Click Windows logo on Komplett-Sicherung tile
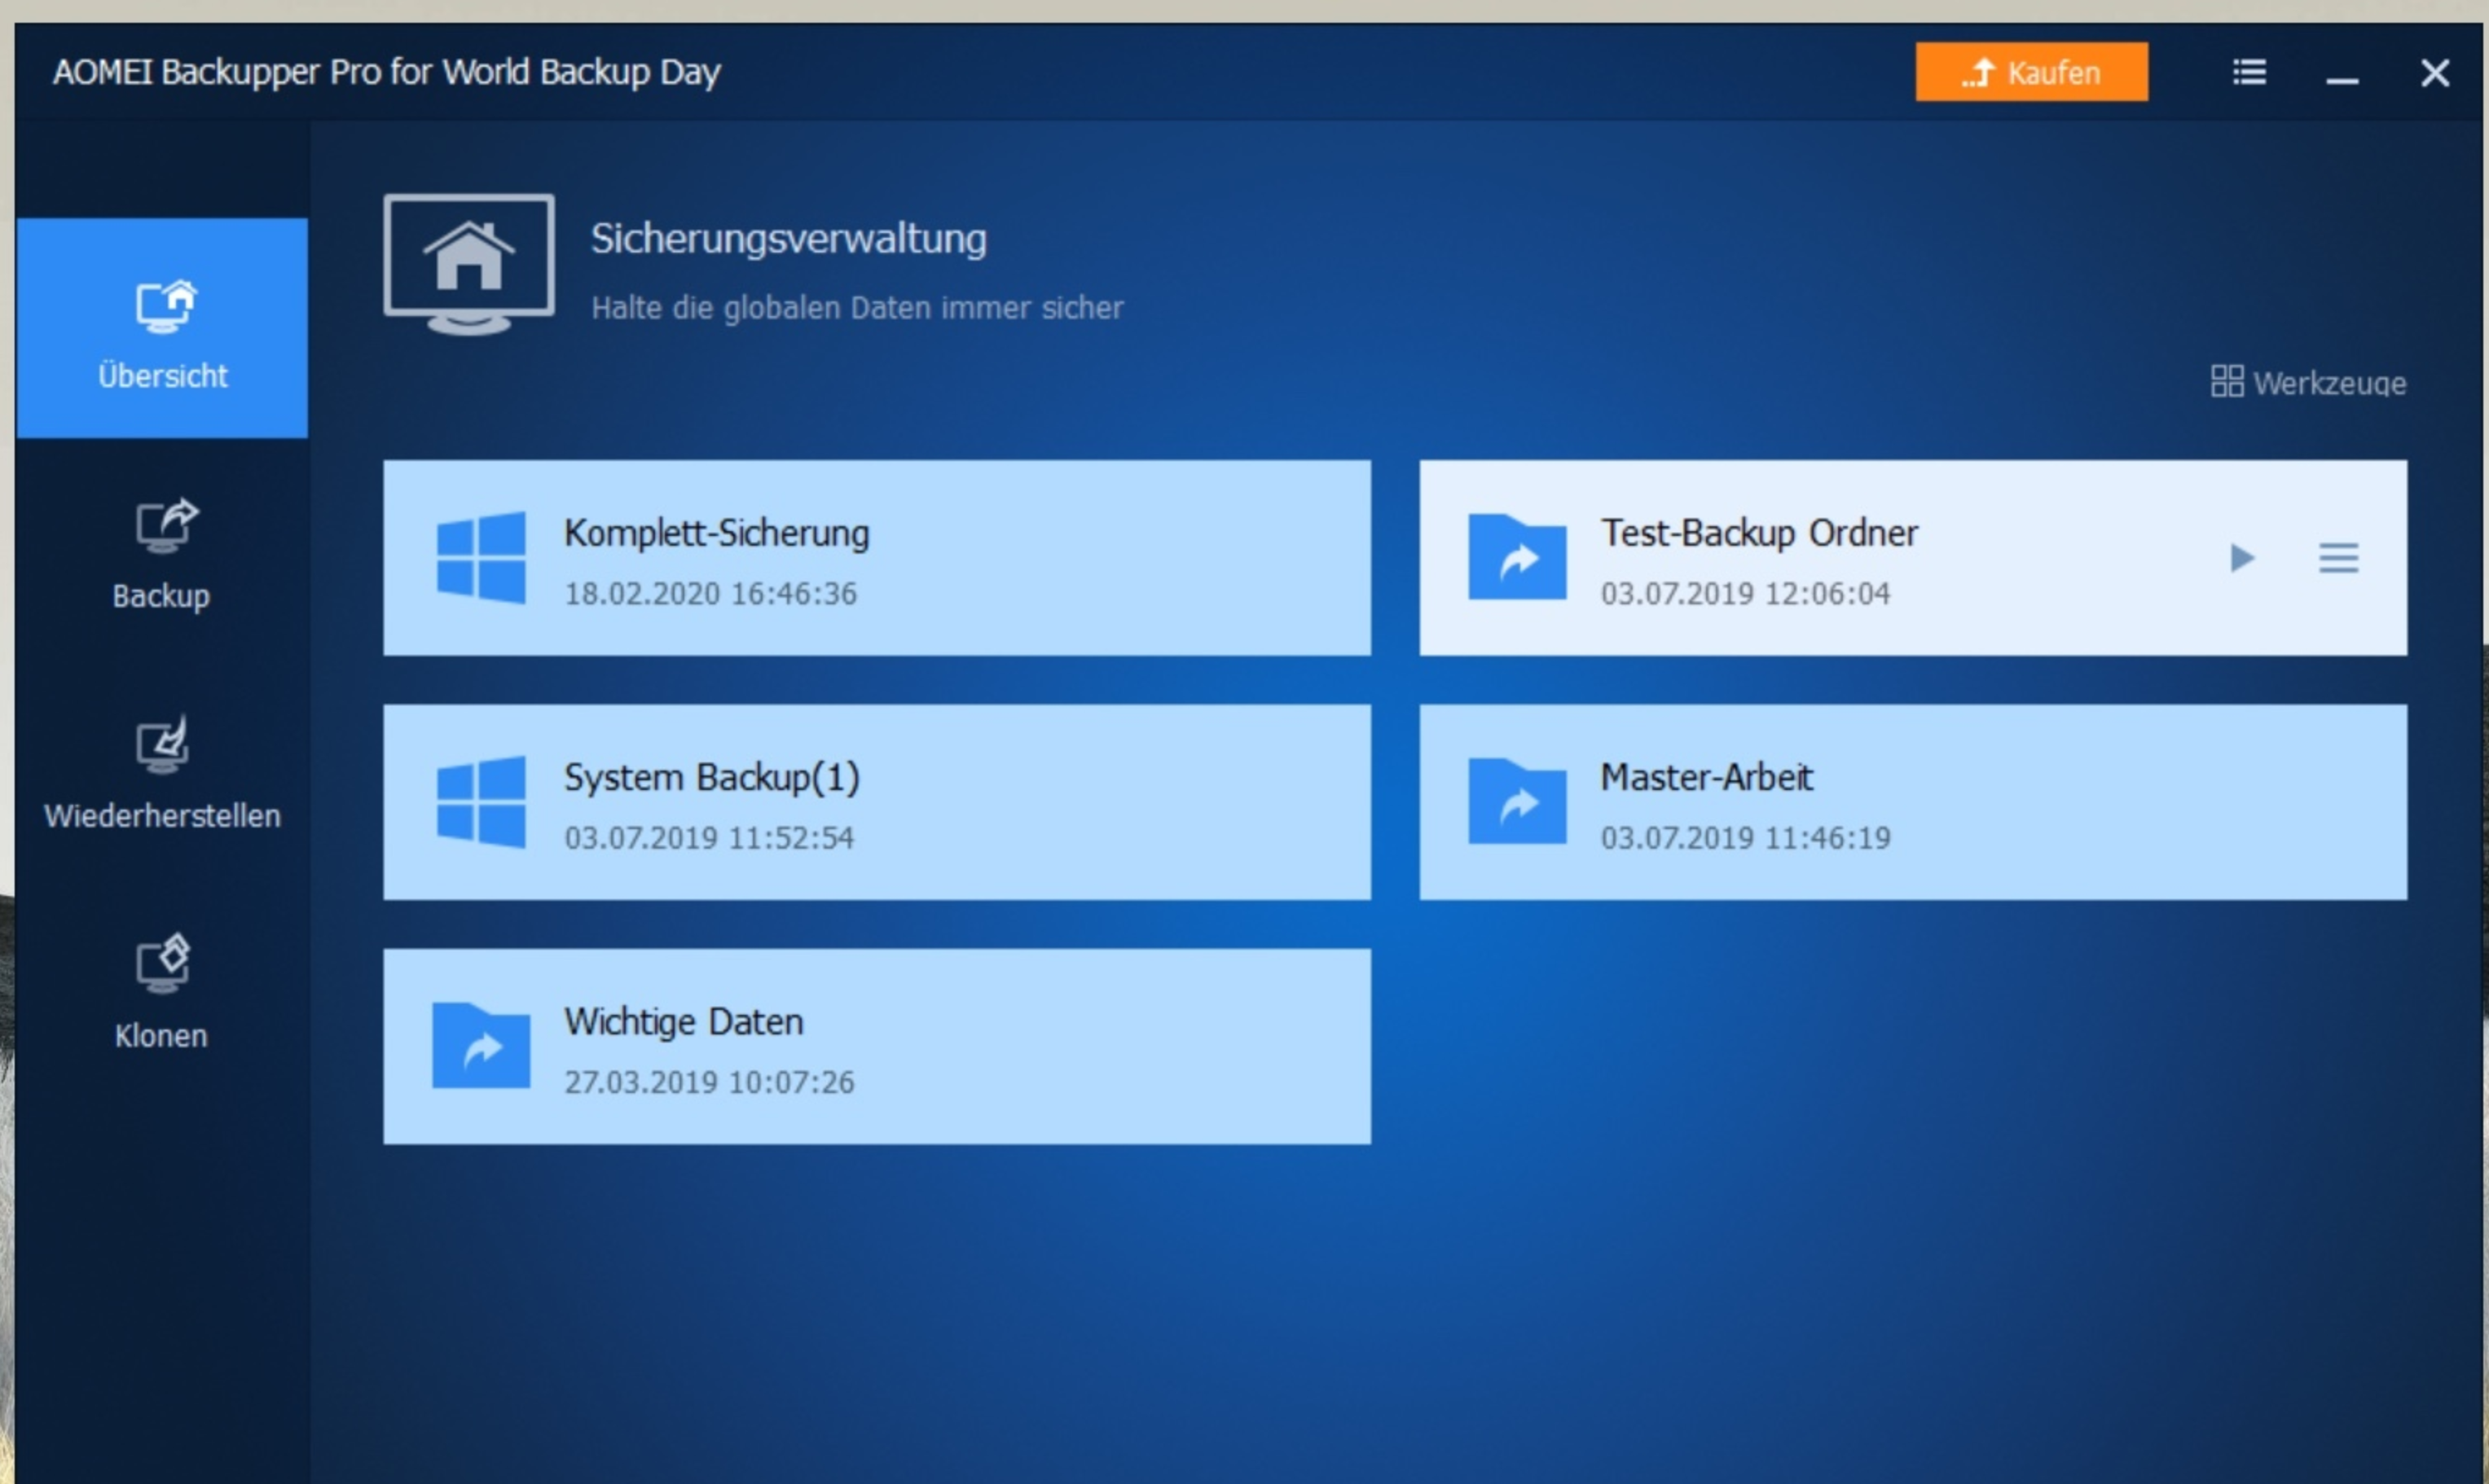 pos(481,557)
